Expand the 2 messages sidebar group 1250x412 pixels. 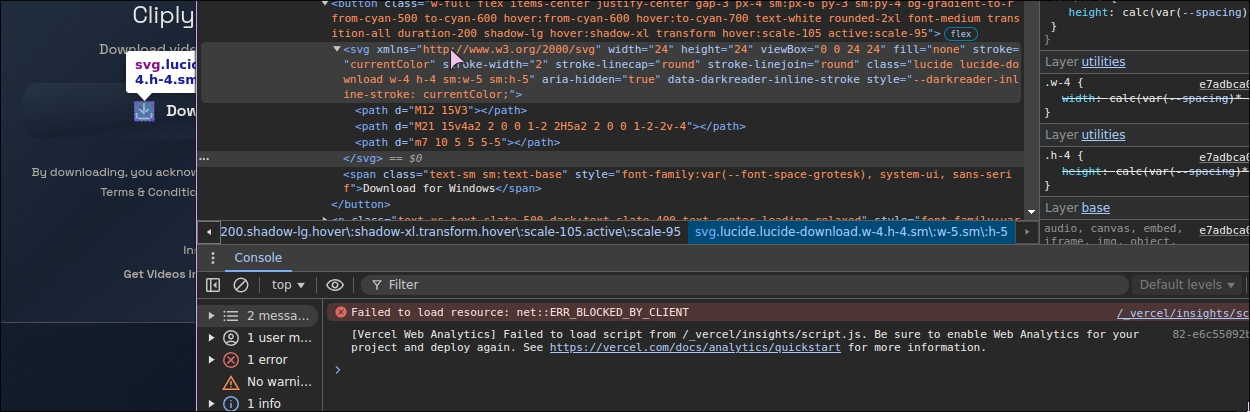(211, 315)
